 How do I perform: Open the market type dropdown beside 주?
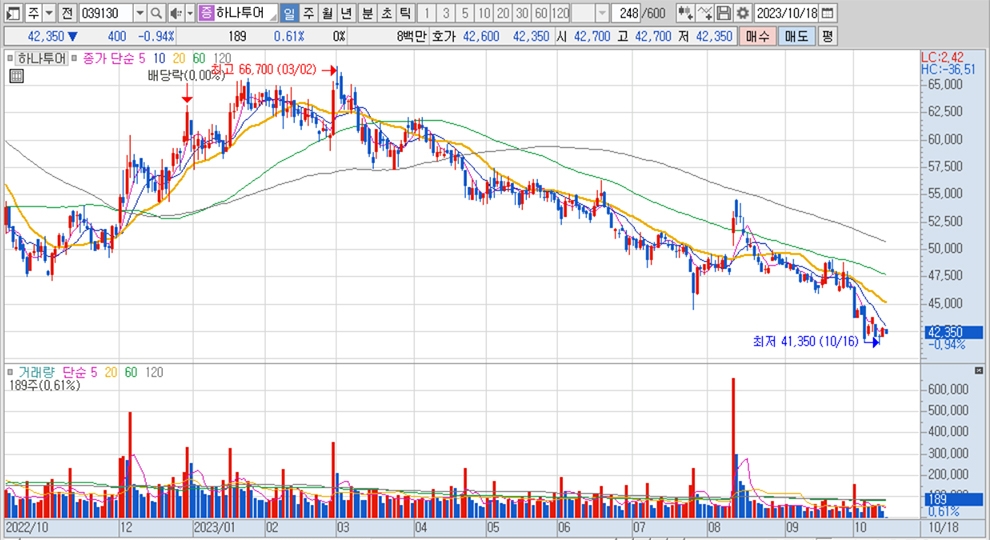pos(49,13)
